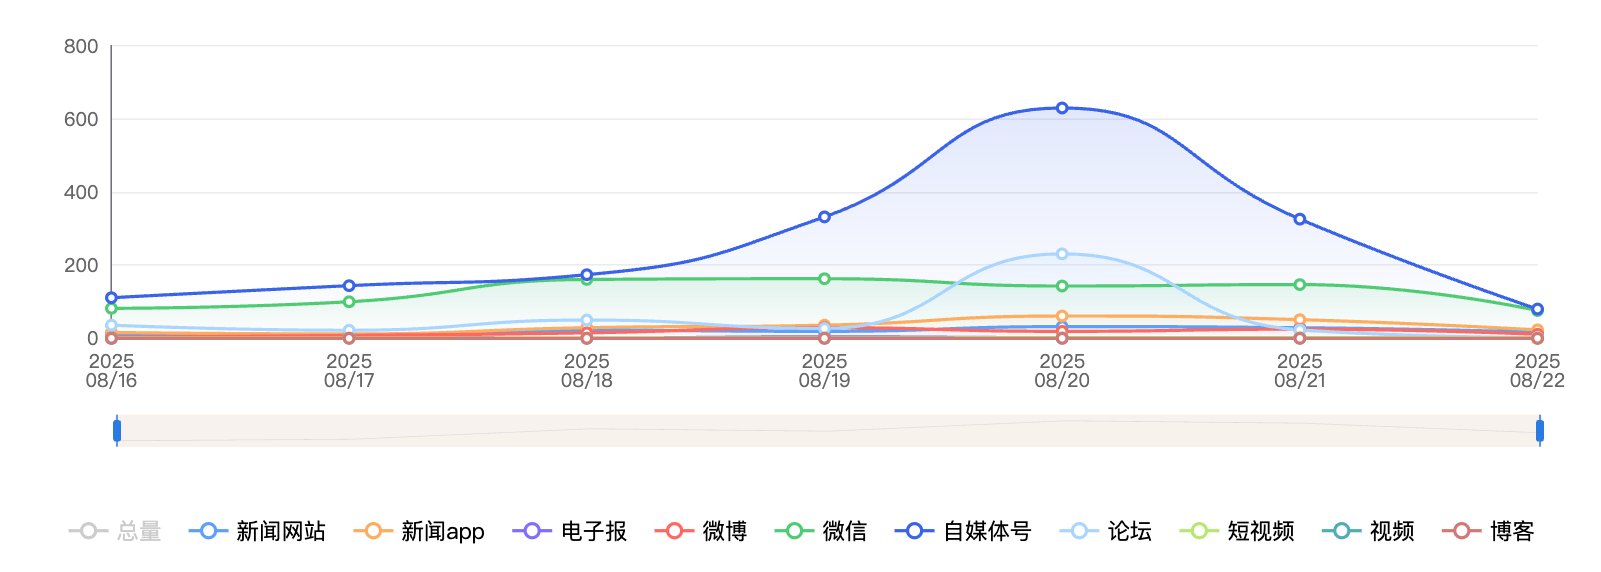The image size is (1601, 572).
Task: Hide the 新闻网站 series via legend
Action: [x=258, y=531]
